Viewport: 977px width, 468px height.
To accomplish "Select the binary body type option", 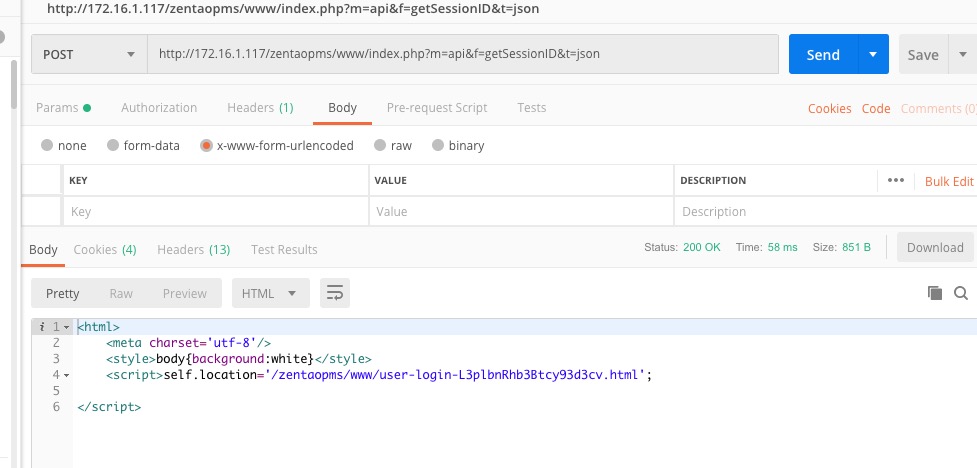I will [x=438, y=145].
